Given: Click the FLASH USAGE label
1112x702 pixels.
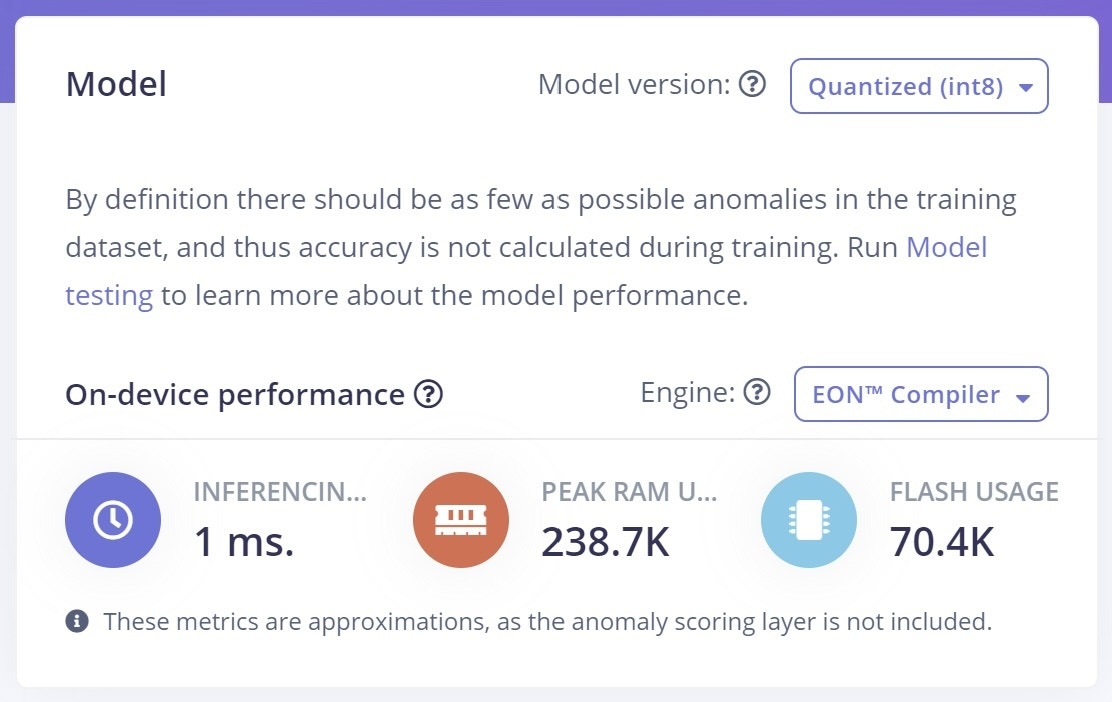Looking at the screenshot, I should click(974, 491).
